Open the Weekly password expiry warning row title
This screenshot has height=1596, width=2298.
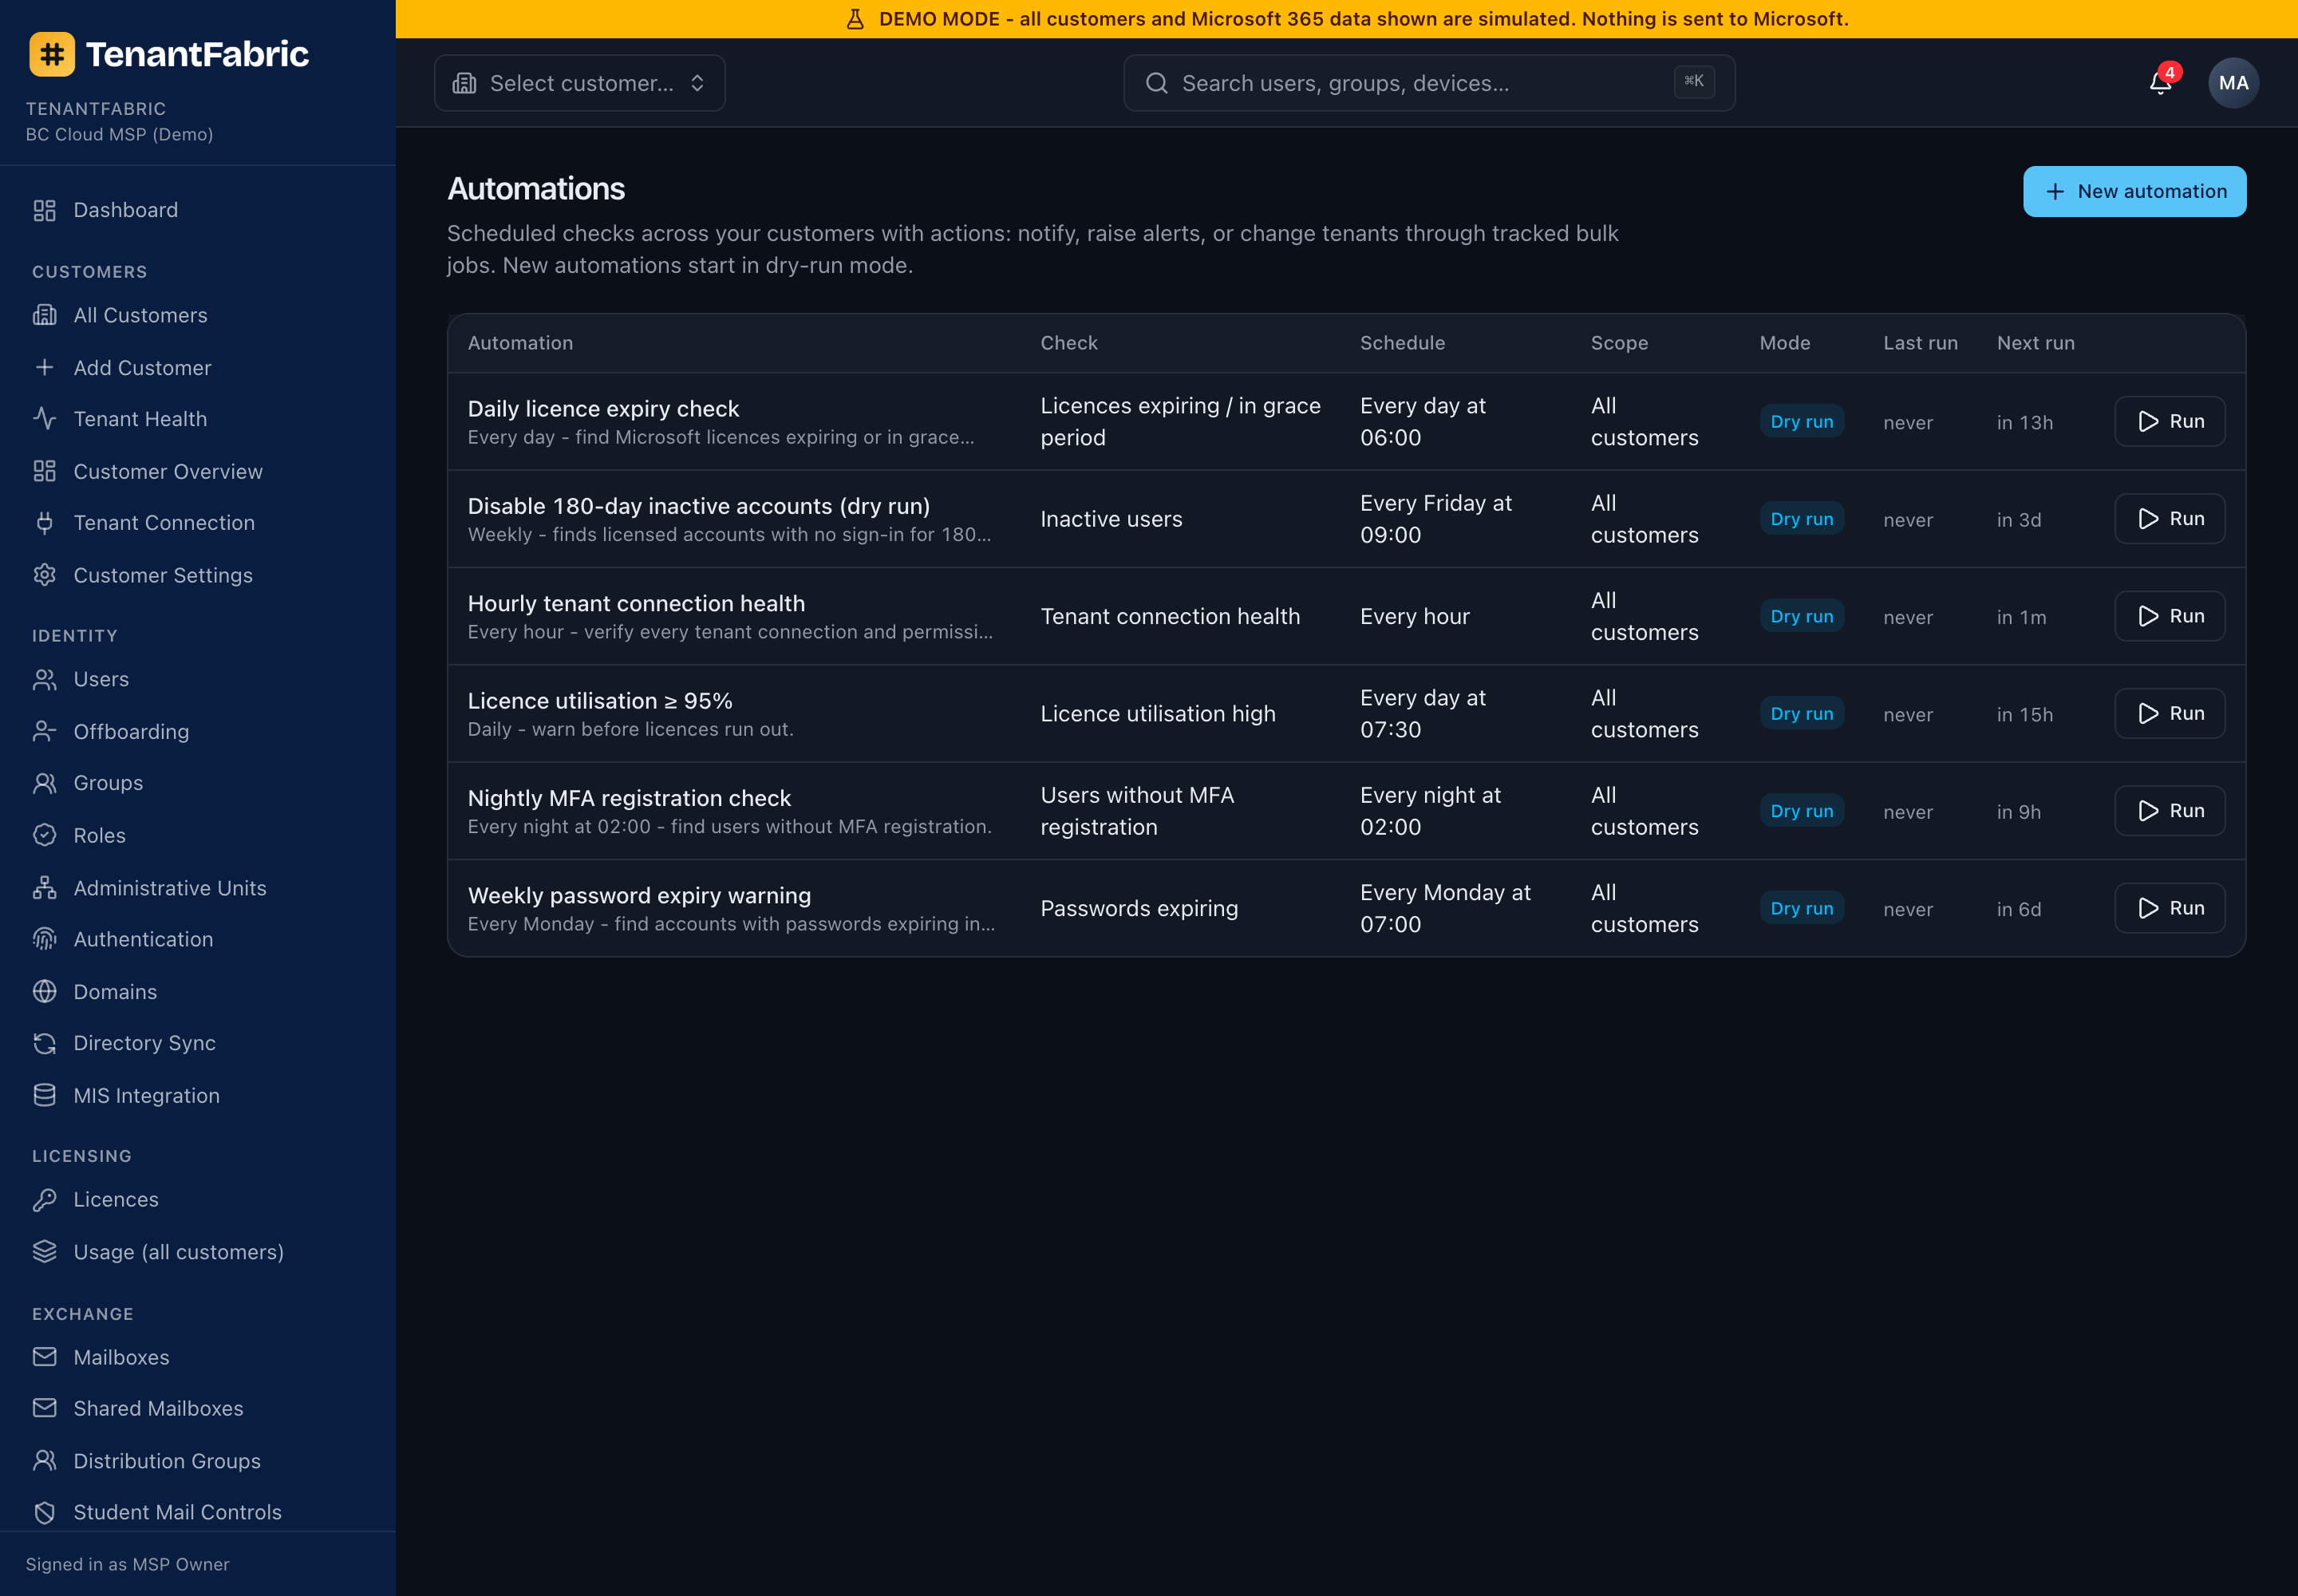point(639,895)
